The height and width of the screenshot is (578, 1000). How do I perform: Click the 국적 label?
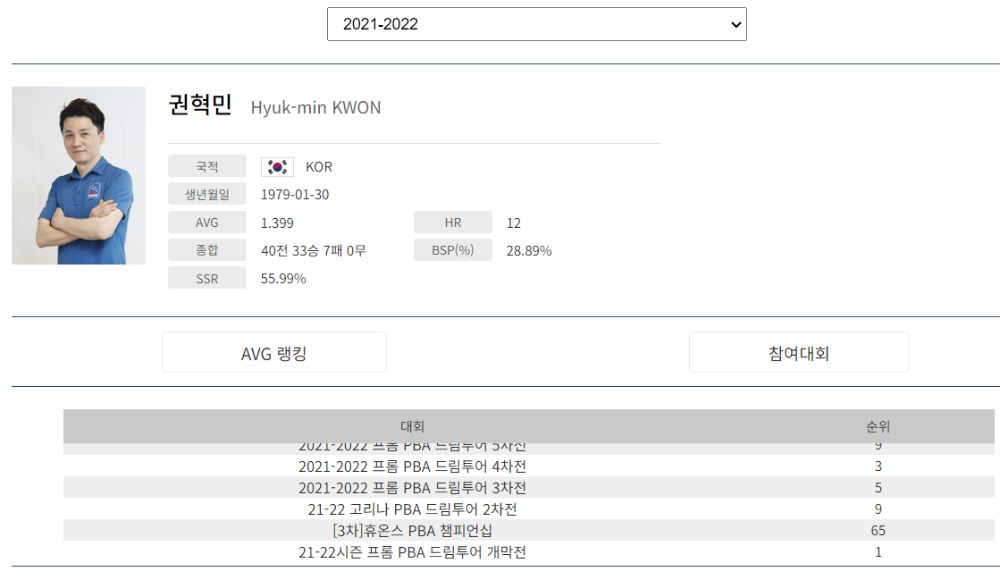207,167
